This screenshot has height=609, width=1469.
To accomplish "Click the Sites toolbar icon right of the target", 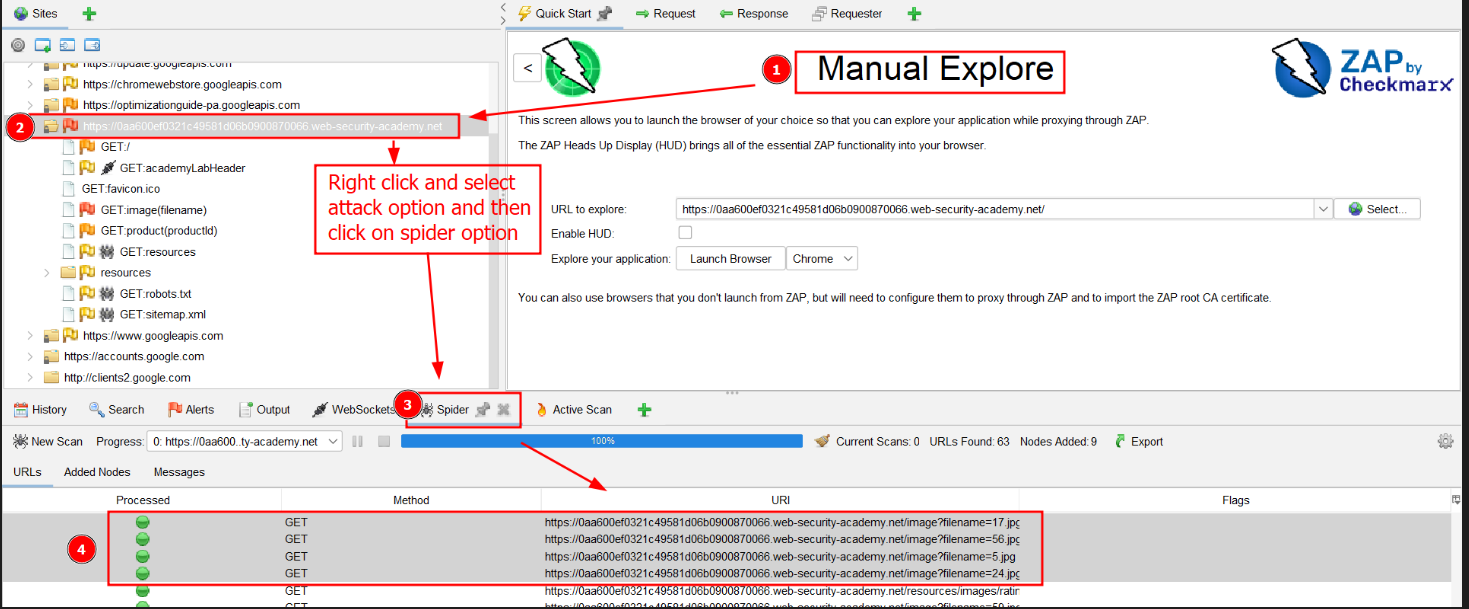I will tap(43, 45).
